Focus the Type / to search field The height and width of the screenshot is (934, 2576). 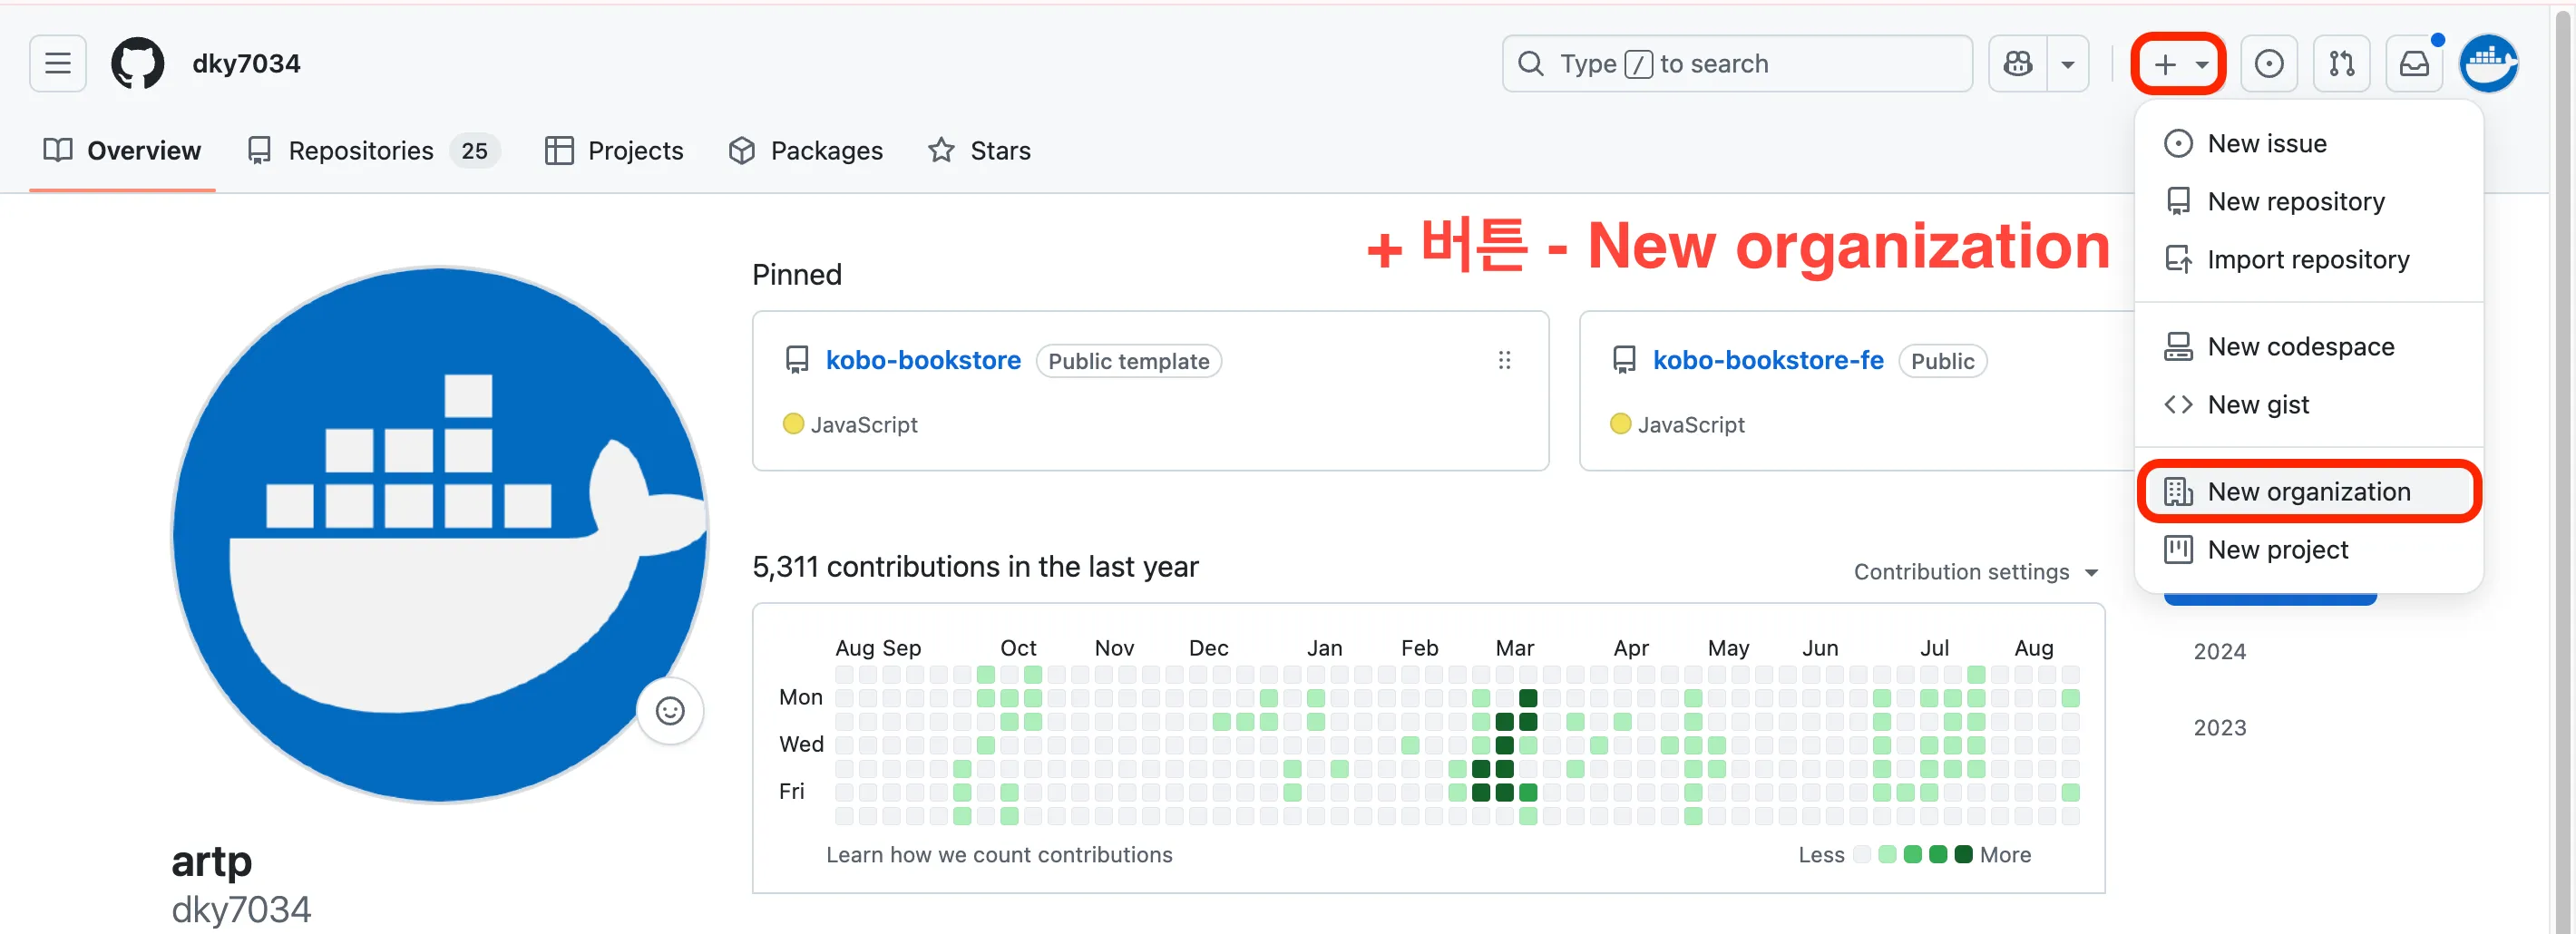(x=1737, y=64)
